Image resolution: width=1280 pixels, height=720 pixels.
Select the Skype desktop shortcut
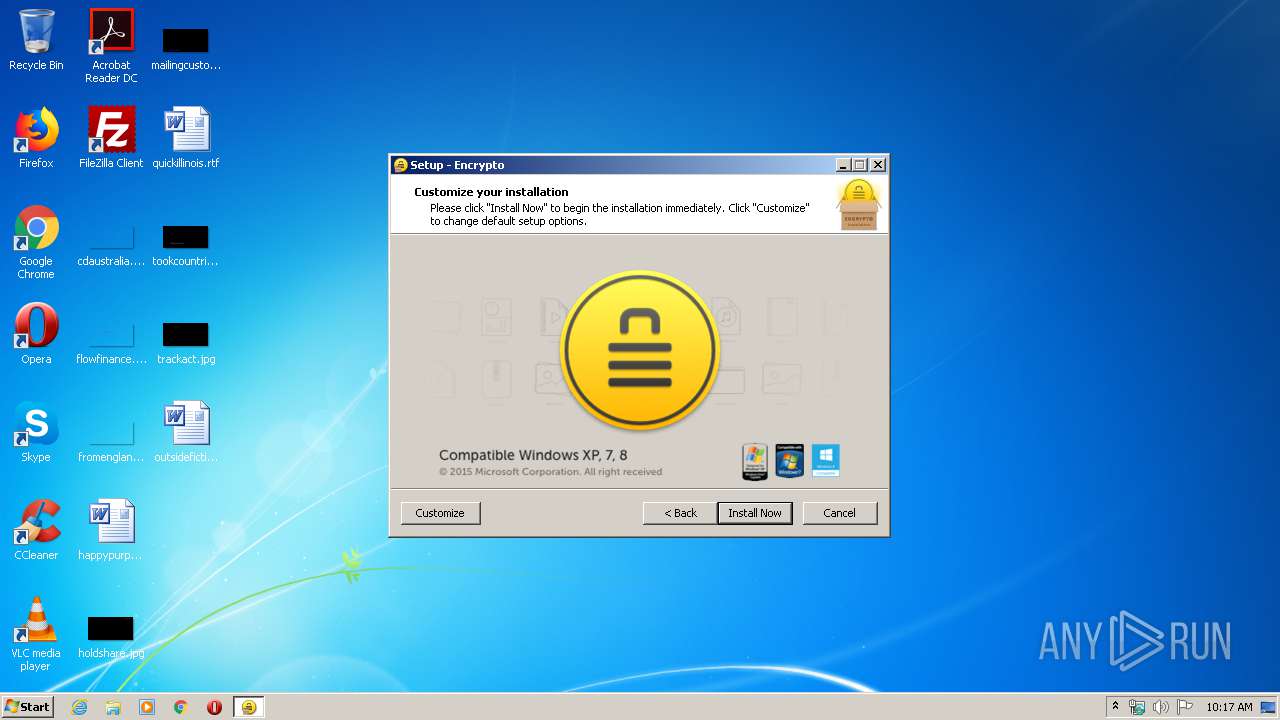coord(36,432)
